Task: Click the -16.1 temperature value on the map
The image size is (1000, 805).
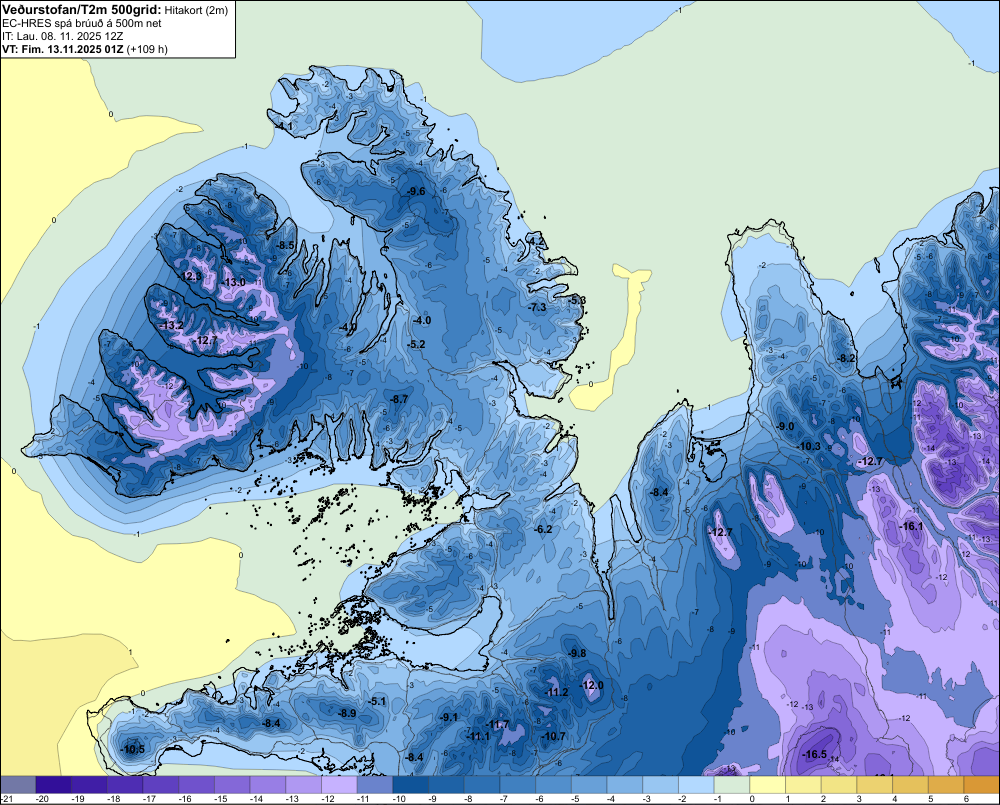Action: pyautogui.click(x=911, y=526)
